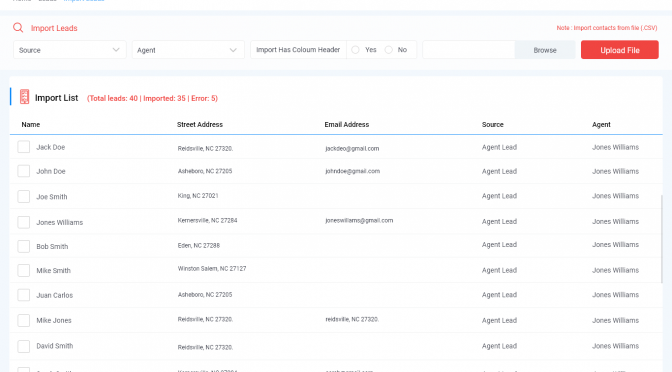Open the Agent dropdown
The height and width of the screenshot is (372, 672).
point(188,50)
